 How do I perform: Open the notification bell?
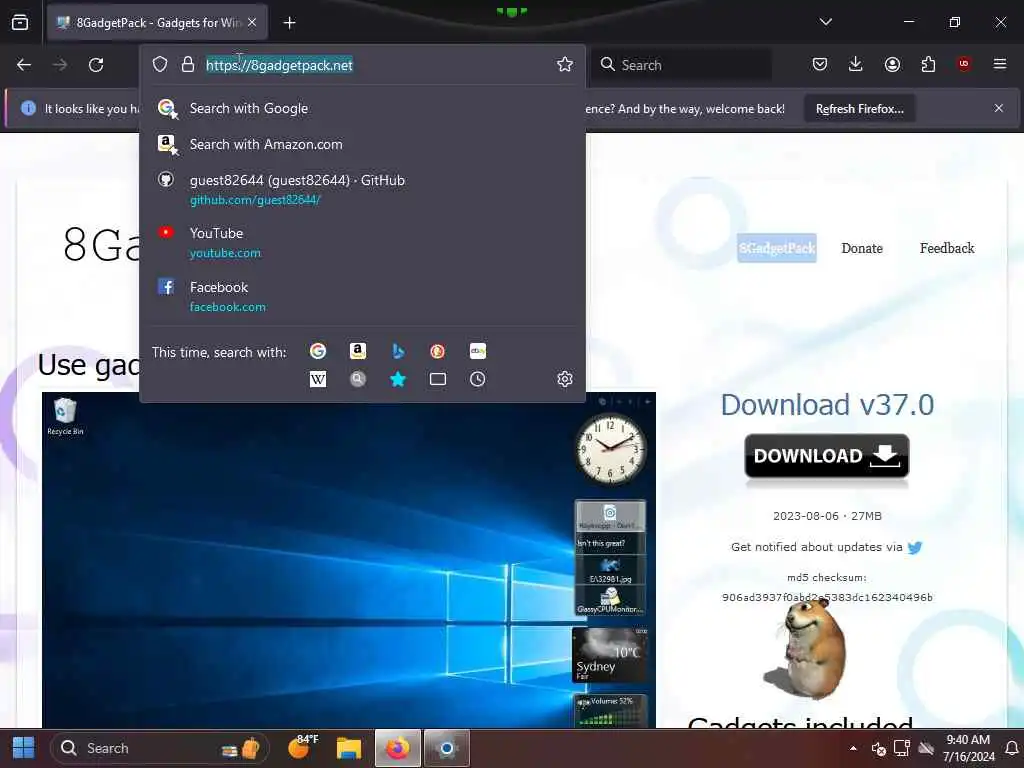(1012, 748)
